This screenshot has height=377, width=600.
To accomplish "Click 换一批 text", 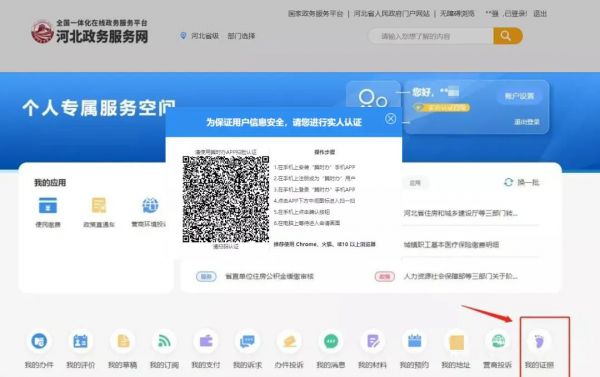I will click(528, 183).
